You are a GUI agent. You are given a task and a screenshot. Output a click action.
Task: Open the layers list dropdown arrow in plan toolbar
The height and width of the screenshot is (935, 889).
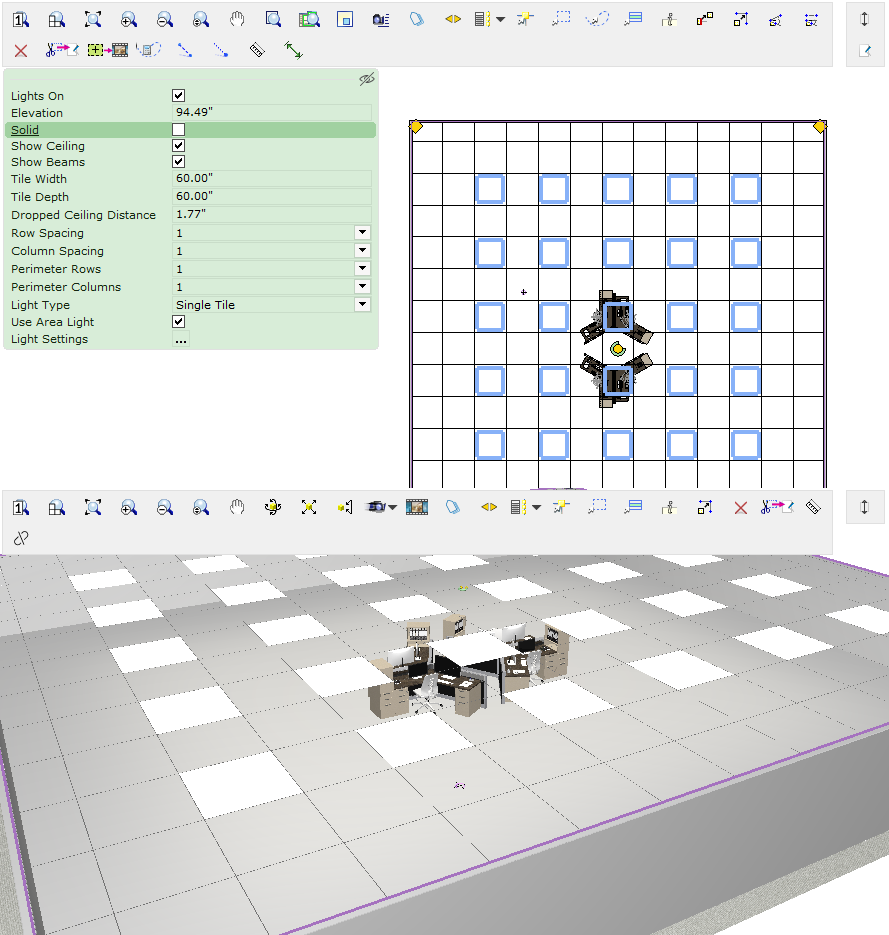[x=501, y=20]
